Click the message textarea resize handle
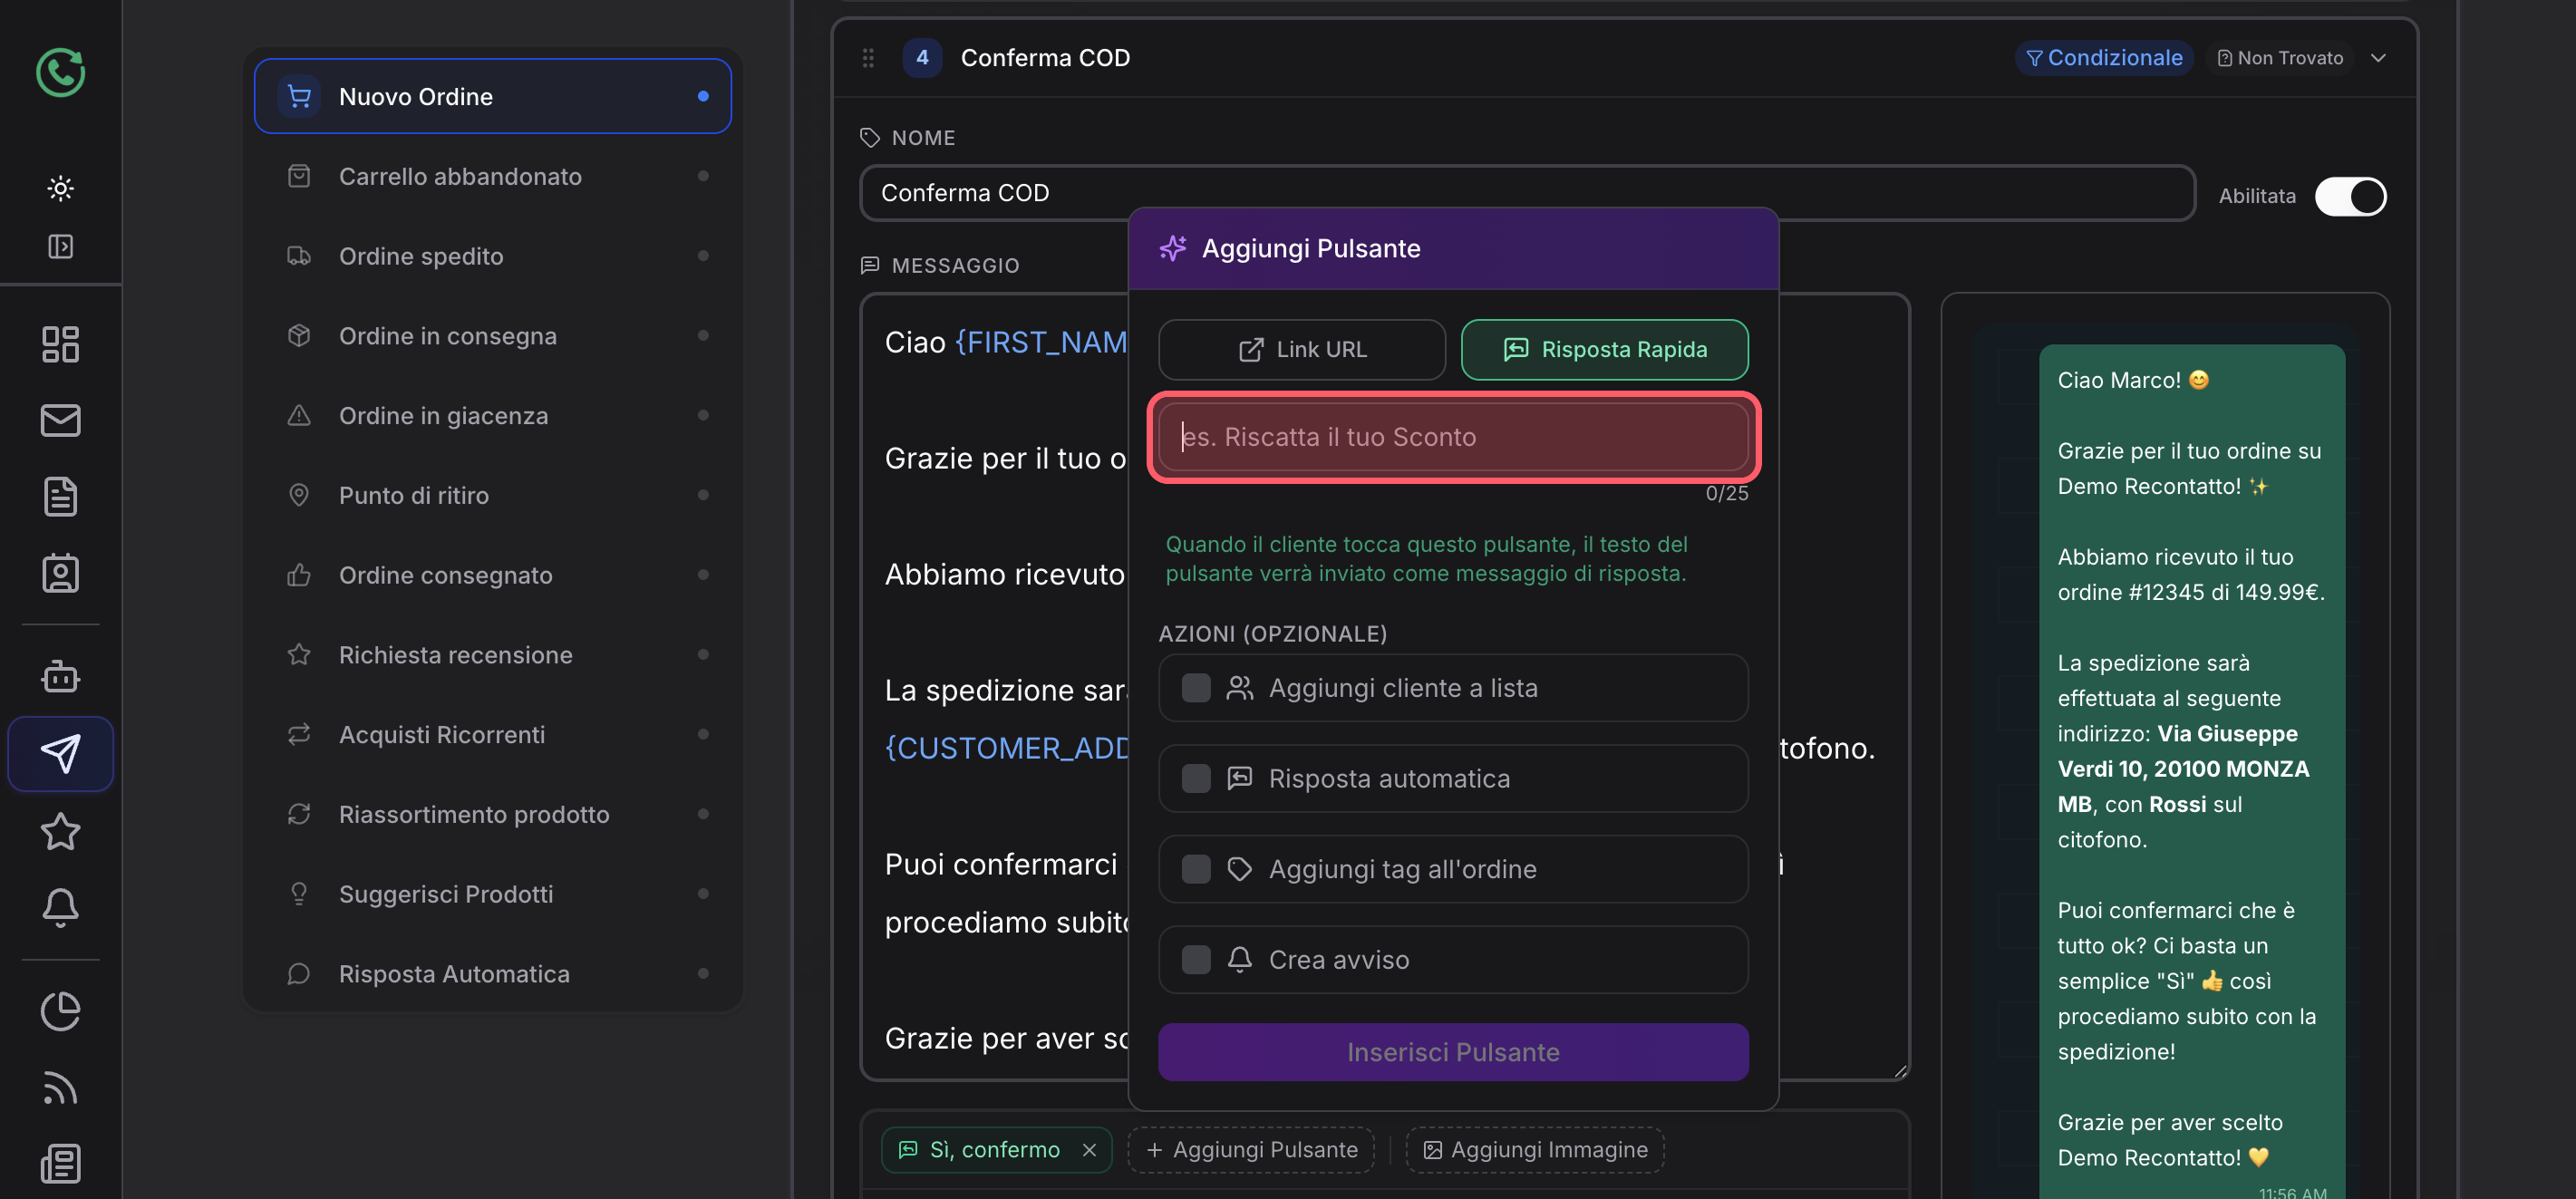This screenshot has width=2576, height=1199. point(1899,1070)
